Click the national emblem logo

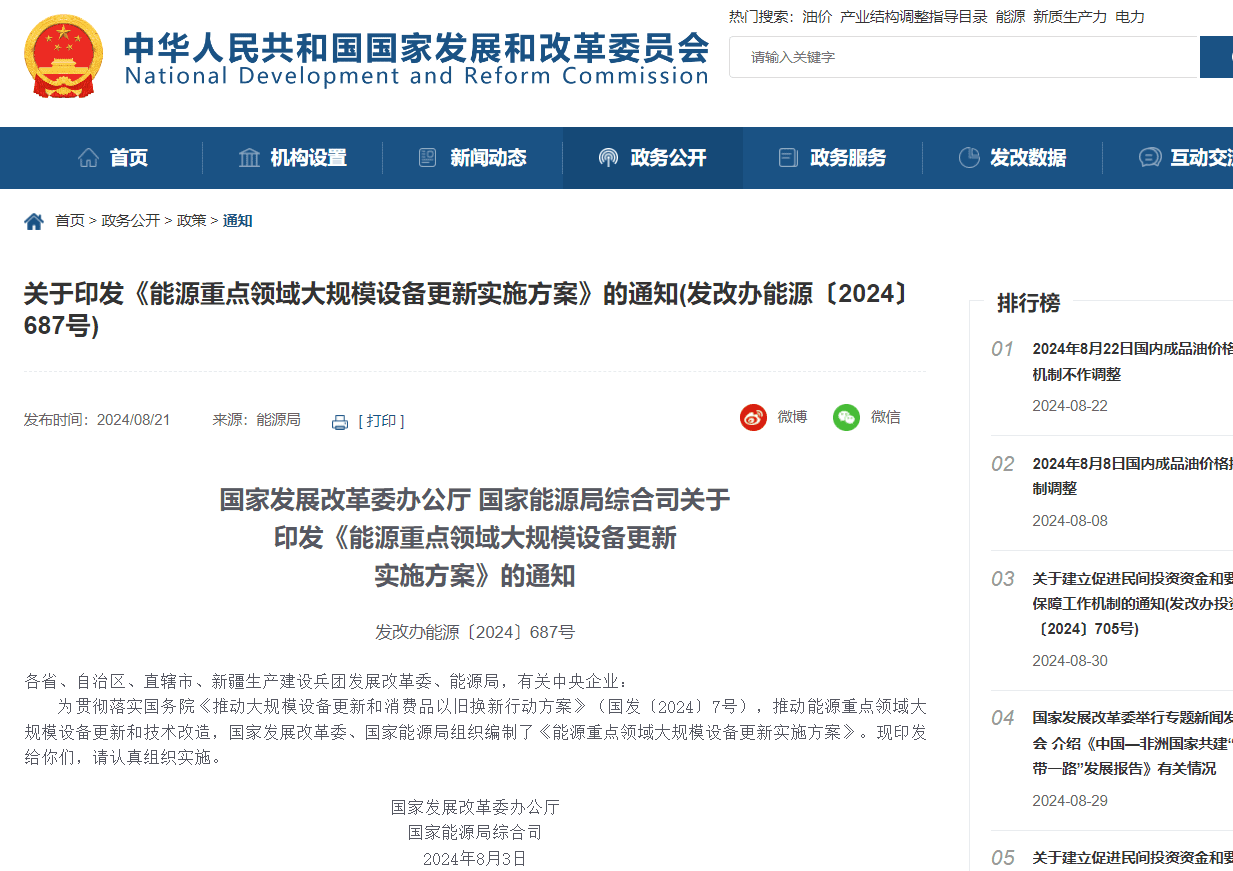(63, 56)
